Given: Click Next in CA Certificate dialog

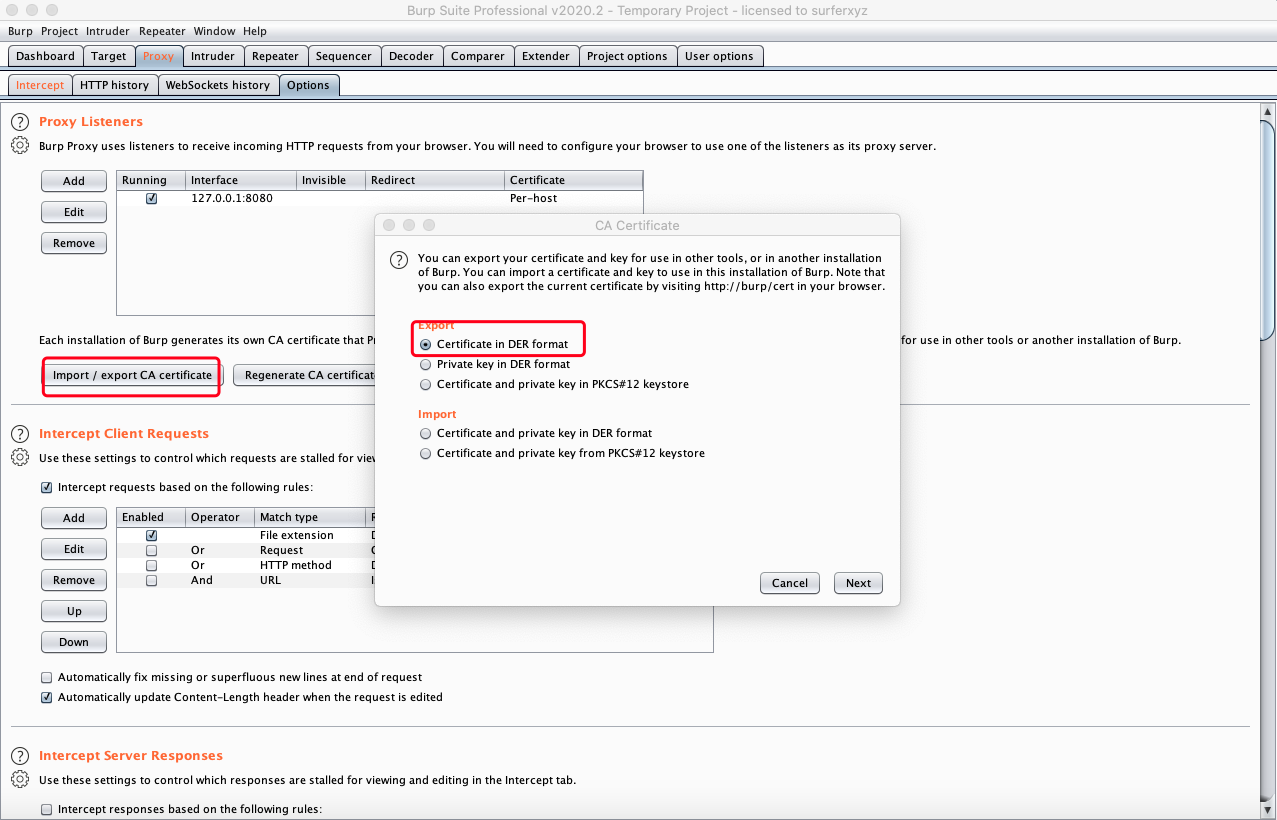Looking at the screenshot, I should tap(859, 583).
